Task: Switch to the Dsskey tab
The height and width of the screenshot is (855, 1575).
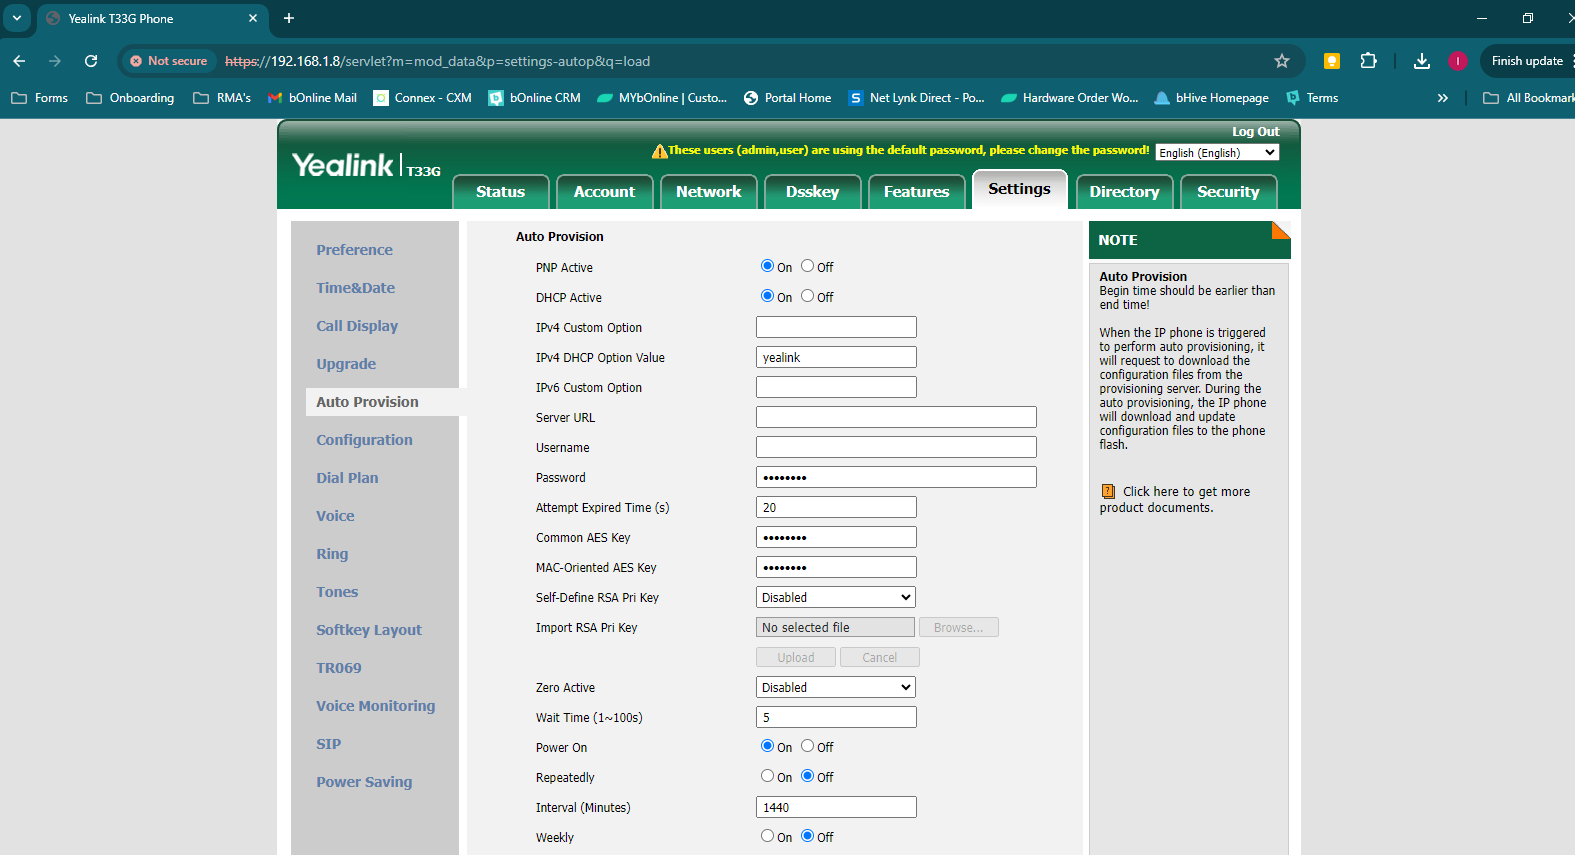Action: 813,191
